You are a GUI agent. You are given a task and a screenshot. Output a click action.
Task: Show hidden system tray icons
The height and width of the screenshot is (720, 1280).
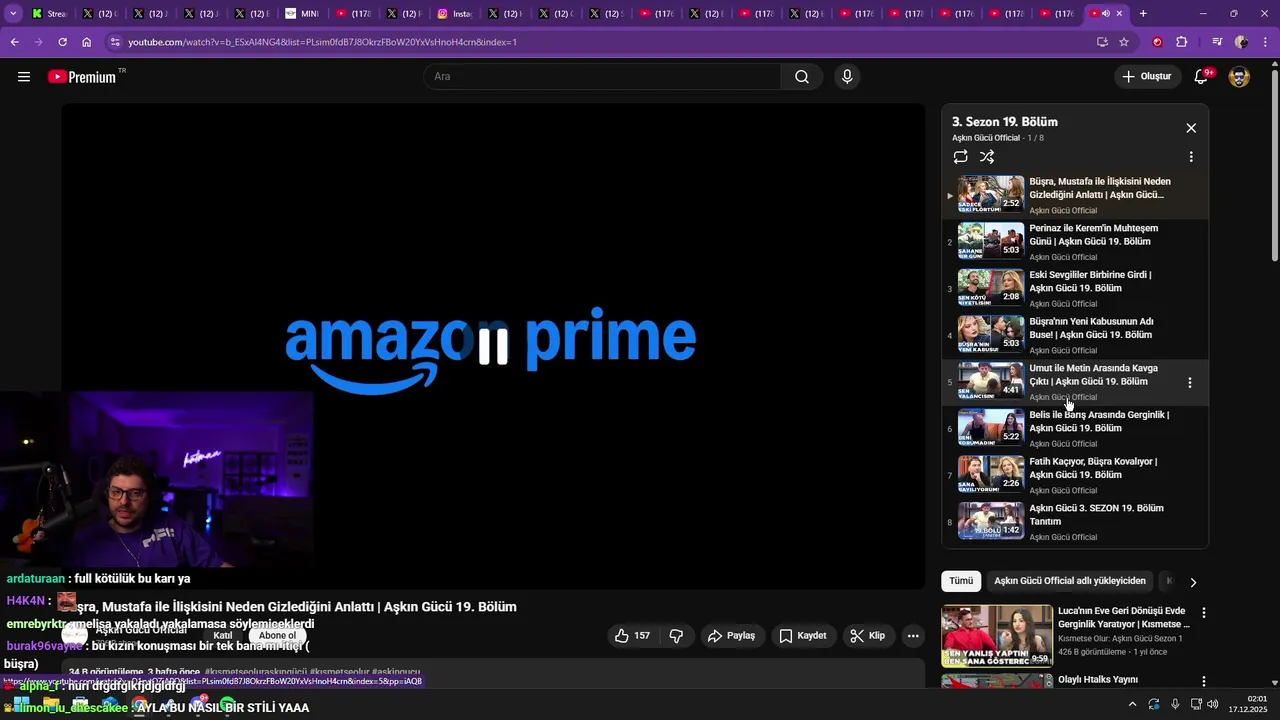[1132, 704]
